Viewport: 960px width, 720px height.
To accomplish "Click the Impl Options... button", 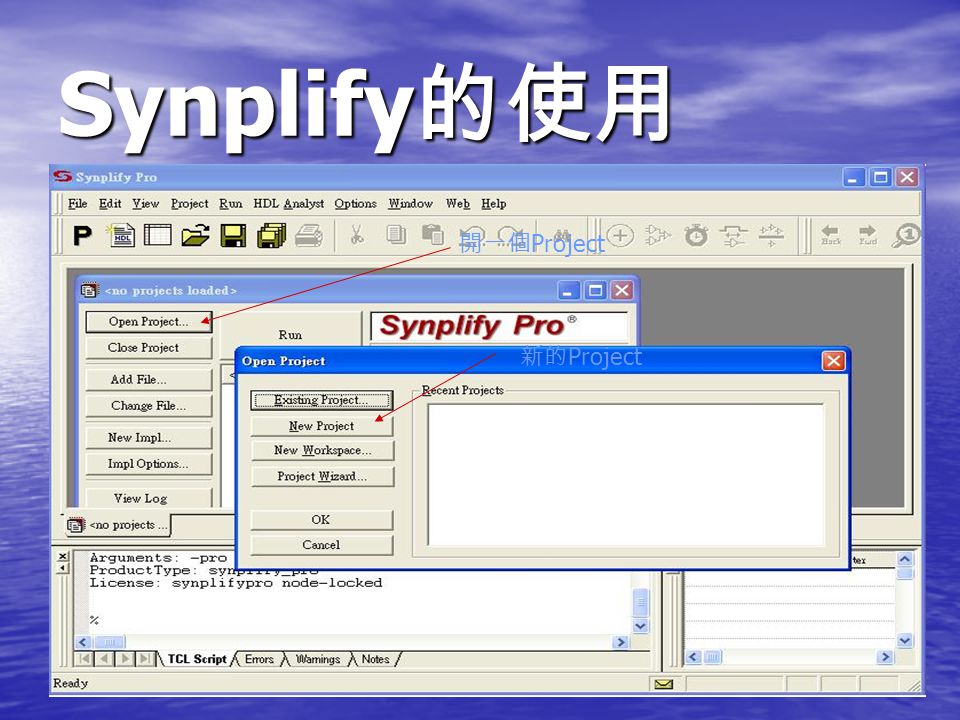I will pyautogui.click(x=149, y=464).
